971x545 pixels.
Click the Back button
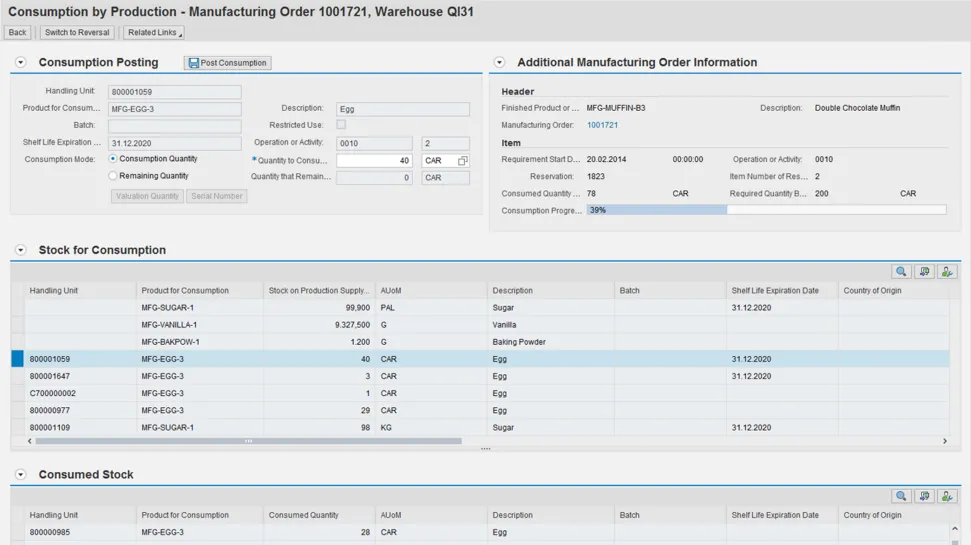coord(17,33)
